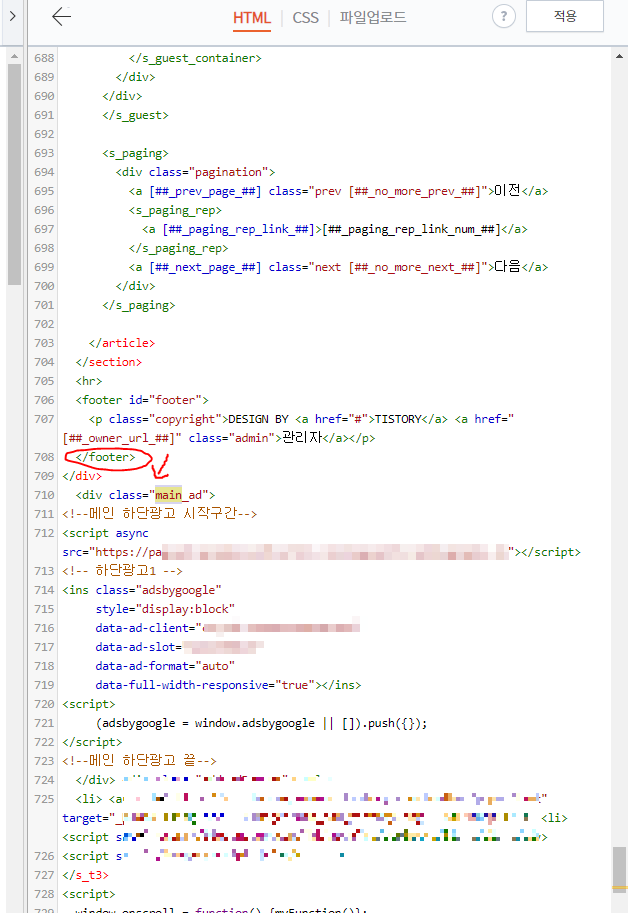Click comment 메인 하단광고 시작구간
The image size is (628, 913).
pyautogui.click(x=159, y=514)
